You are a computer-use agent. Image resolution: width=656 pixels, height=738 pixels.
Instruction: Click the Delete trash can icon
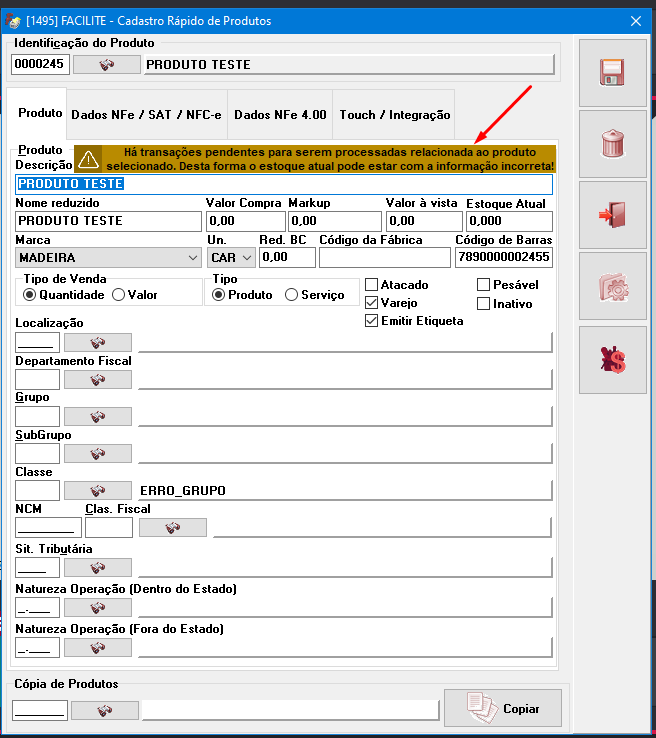pyautogui.click(x=612, y=144)
